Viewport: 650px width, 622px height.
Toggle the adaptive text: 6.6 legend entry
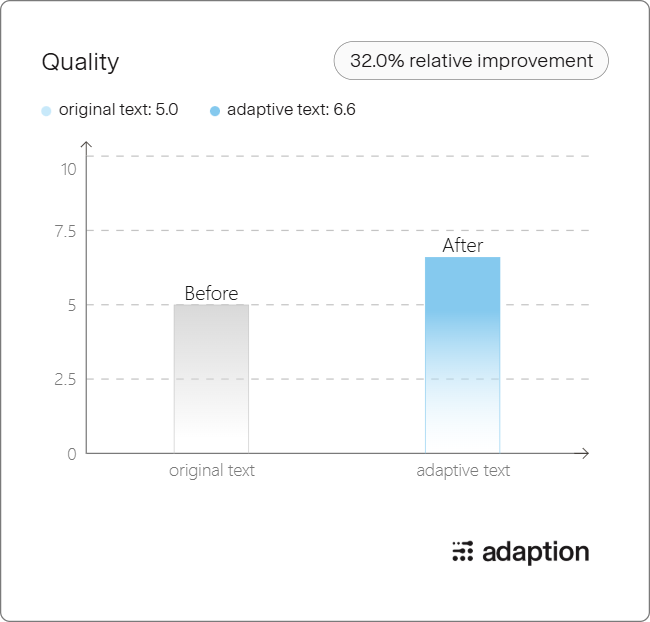coord(283,110)
